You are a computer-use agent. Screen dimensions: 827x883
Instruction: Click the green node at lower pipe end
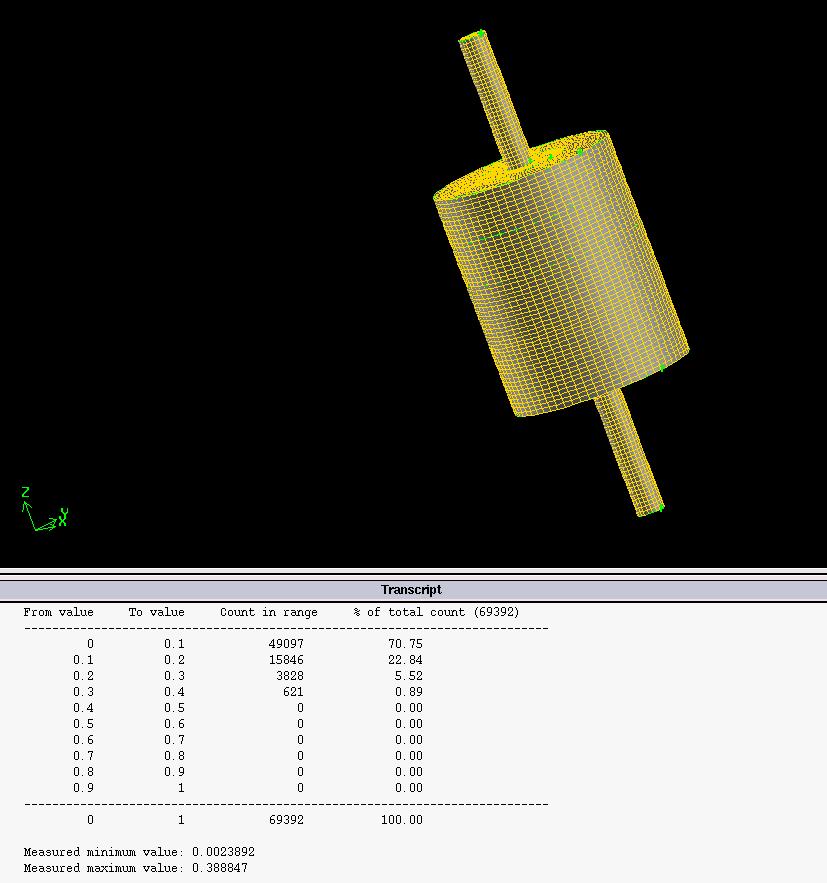[660, 507]
